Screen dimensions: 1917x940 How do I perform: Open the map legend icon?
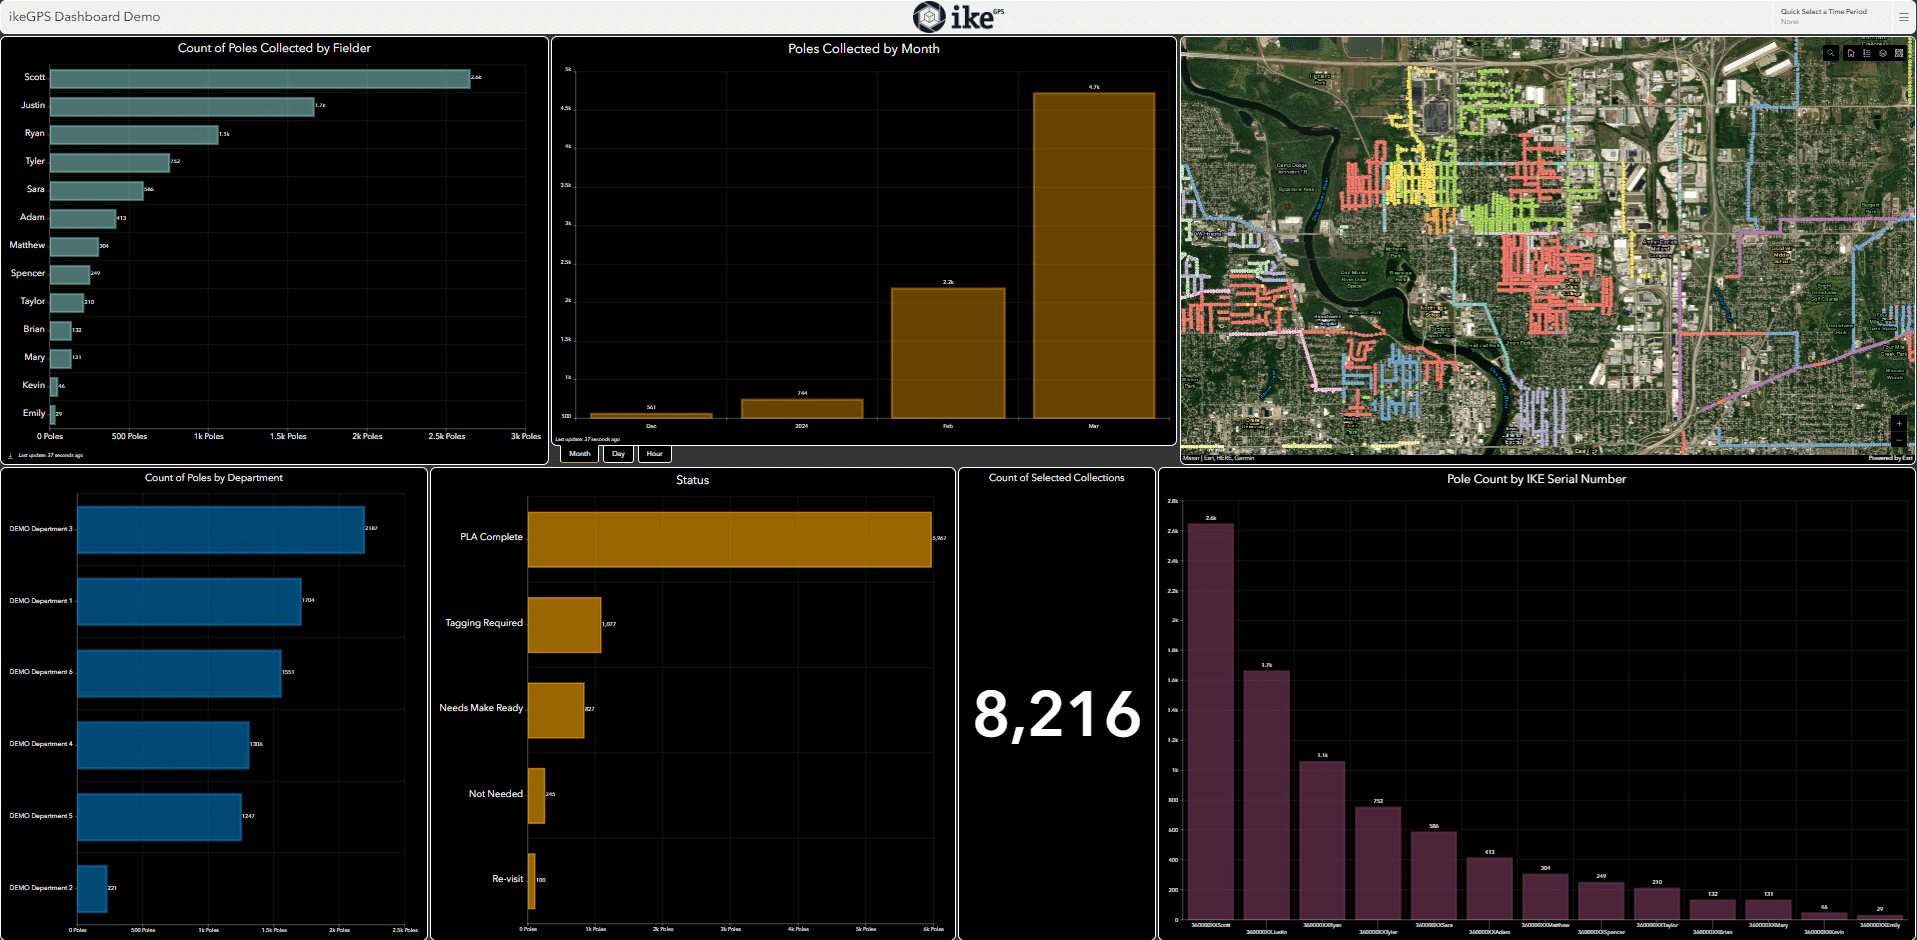click(x=1867, y=52)
